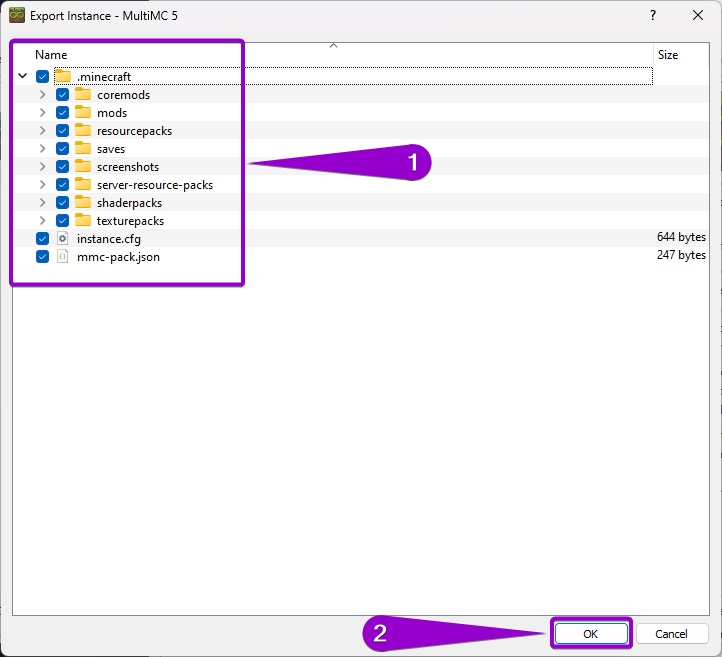Screen dimensions: 722x657
Task: Select the texturepacks row label
Action: [x=130, y=221]
